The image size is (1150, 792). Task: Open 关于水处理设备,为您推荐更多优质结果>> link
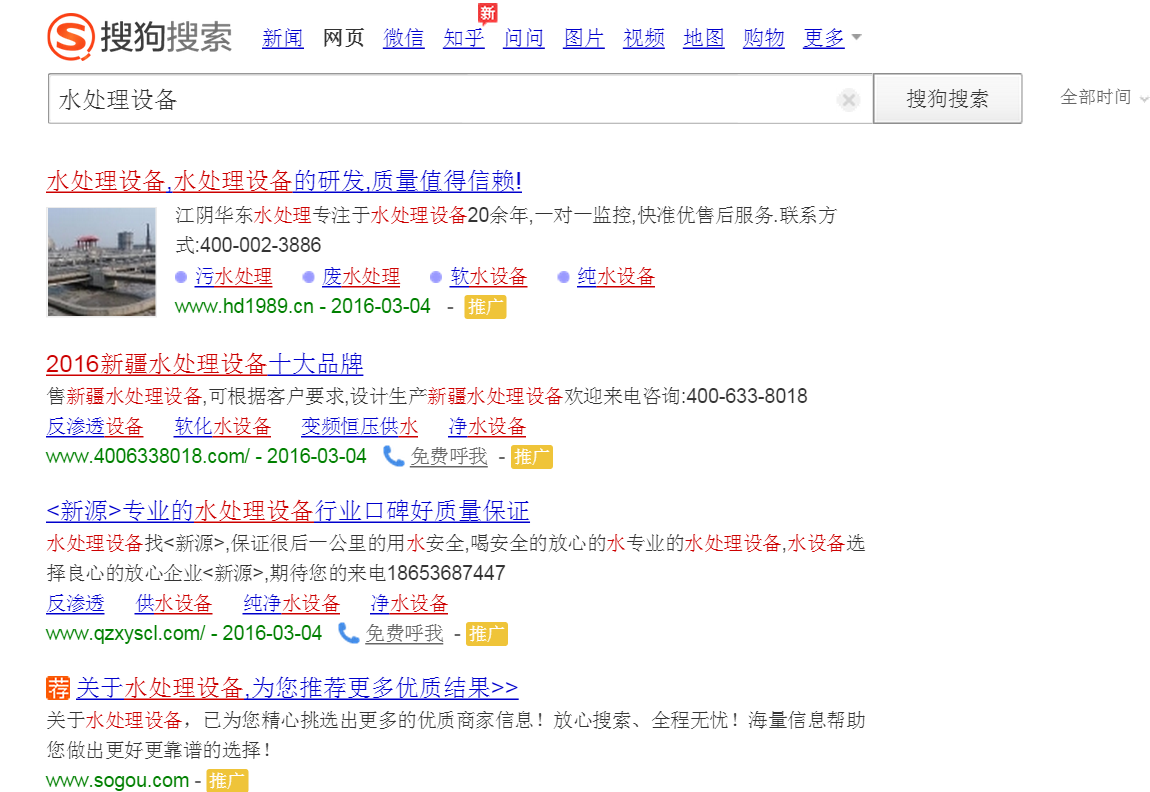pyautogui.click(x=297, y=688)
